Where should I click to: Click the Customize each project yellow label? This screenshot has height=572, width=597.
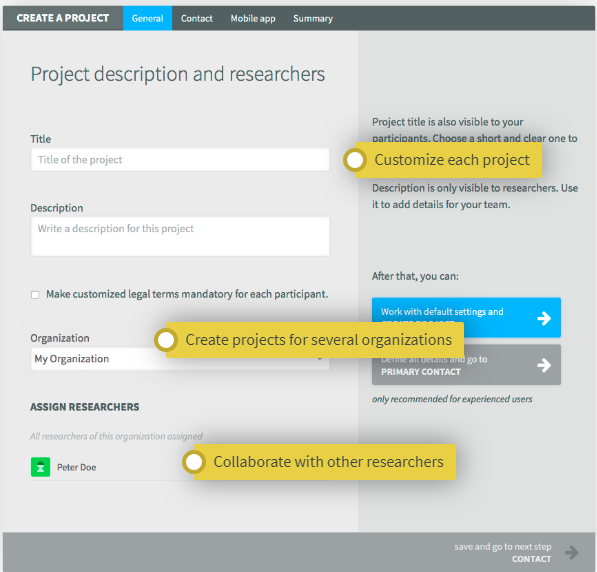[x=449, y=160]
